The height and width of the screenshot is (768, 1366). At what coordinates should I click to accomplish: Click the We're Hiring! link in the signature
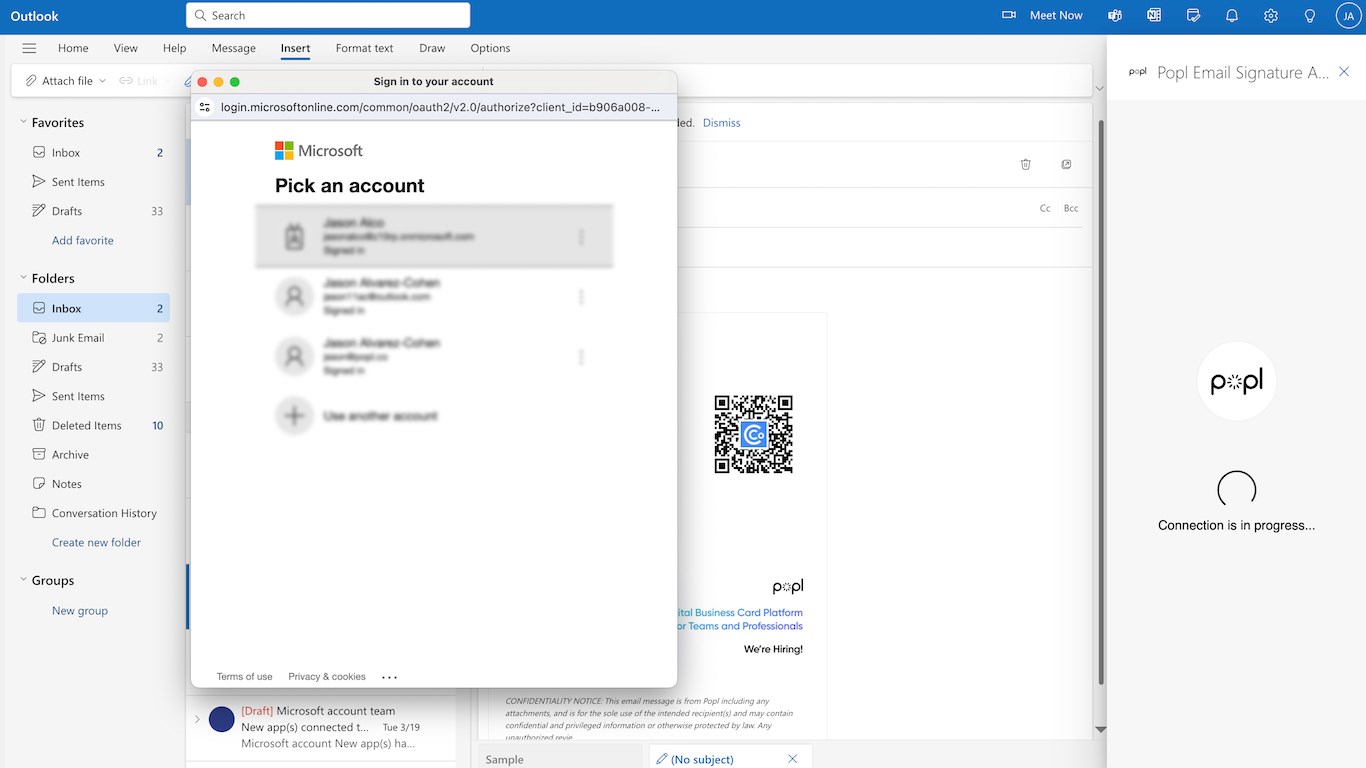tap(773, 649)
